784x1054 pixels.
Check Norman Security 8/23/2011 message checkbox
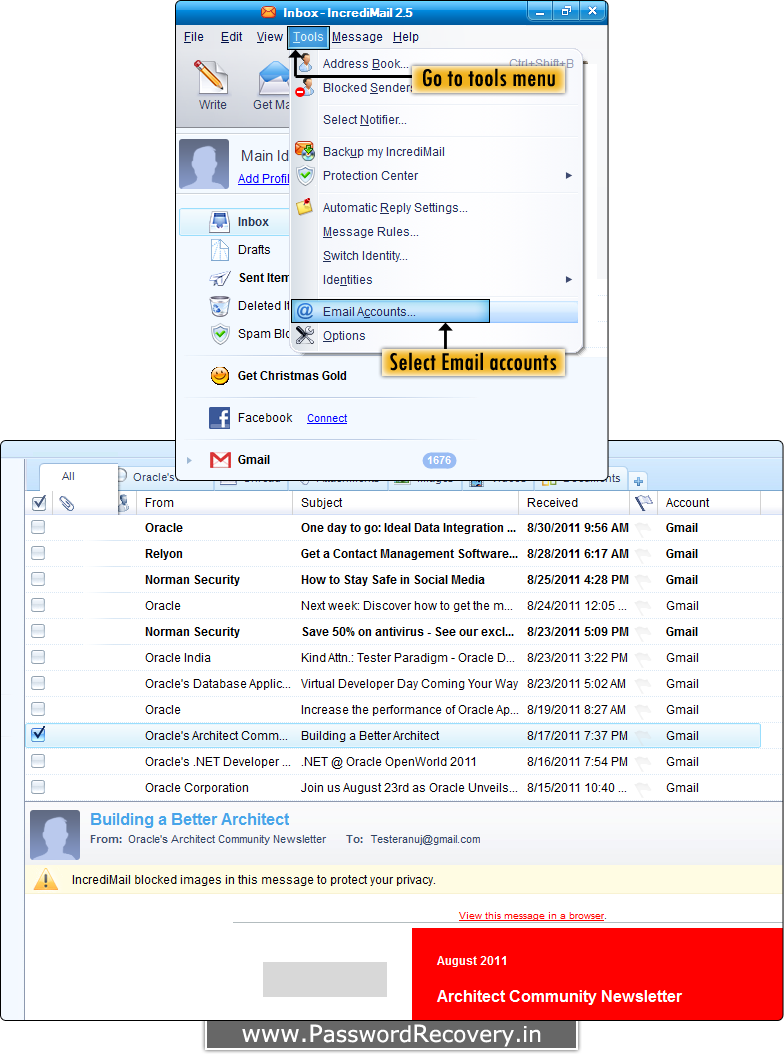coord(38,631)
